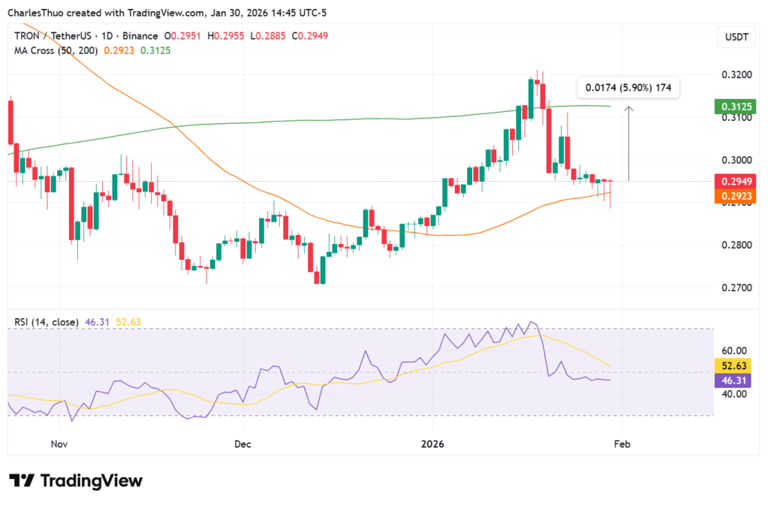Click the Dec label on time axis
This screenshot has height=506, width=768.
click(242, 444)
